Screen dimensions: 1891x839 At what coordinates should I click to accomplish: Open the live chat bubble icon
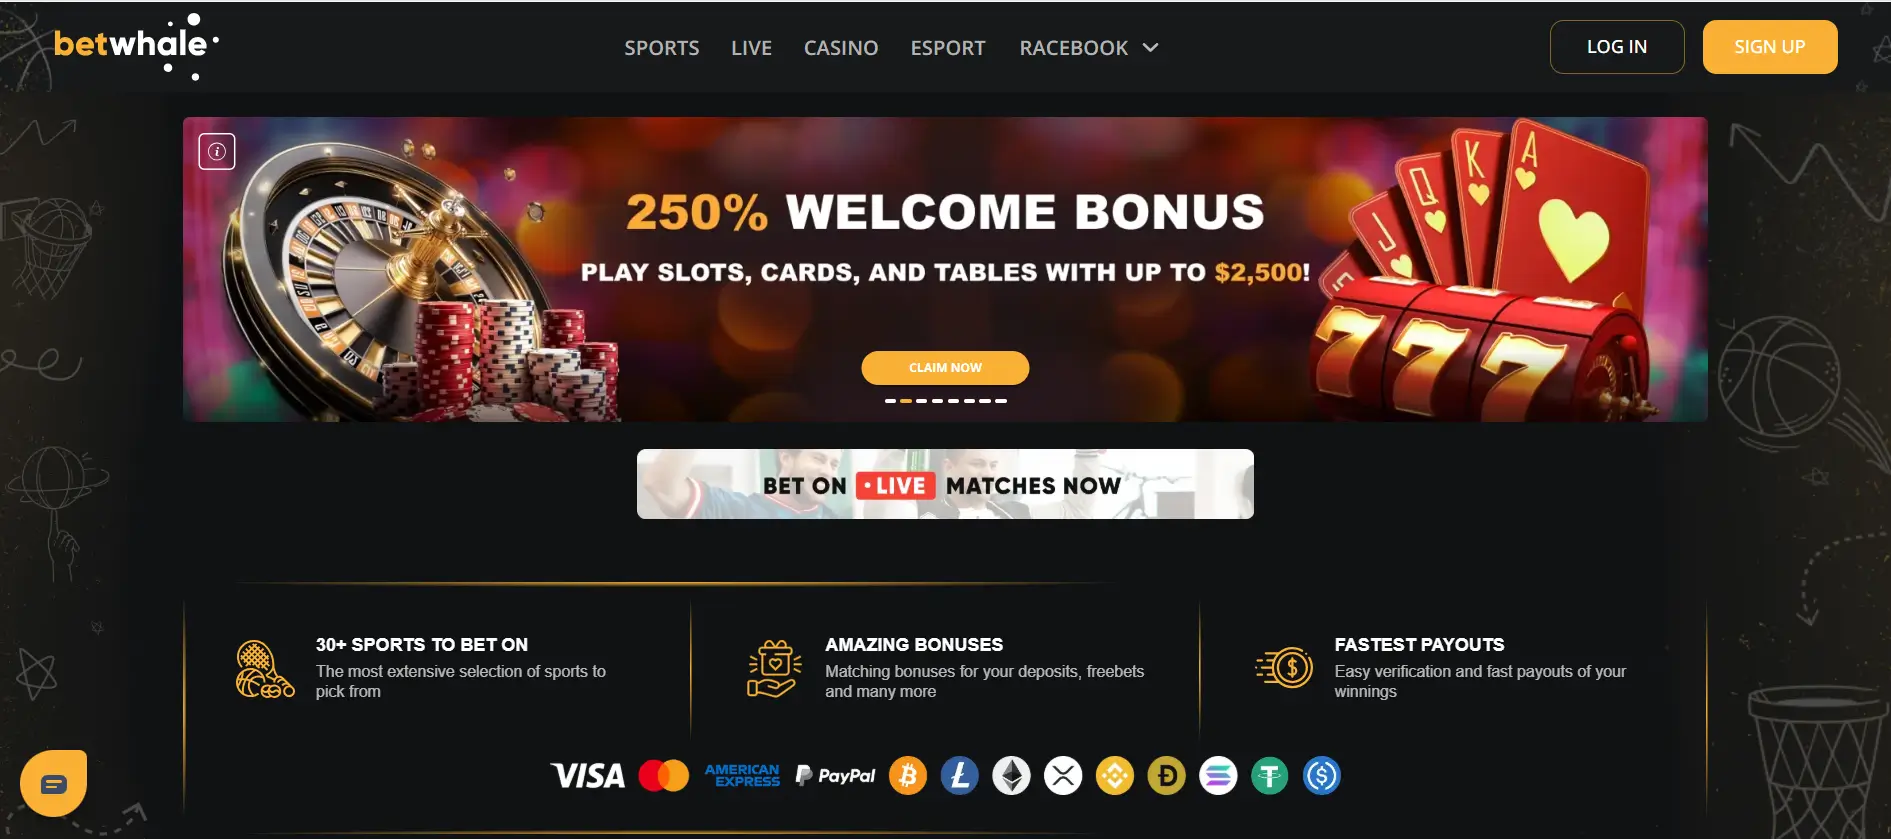[54, 783]
